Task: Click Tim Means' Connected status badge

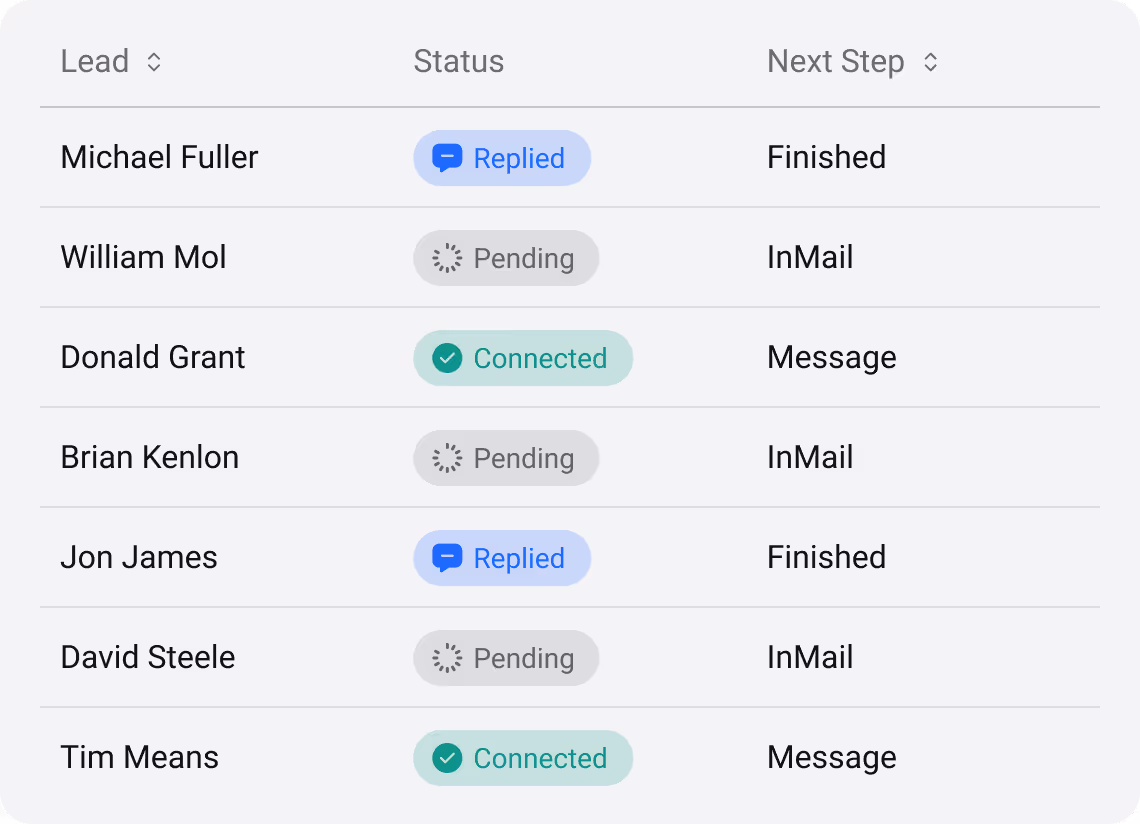Action: pyautogui.click(x=523, y=758)
